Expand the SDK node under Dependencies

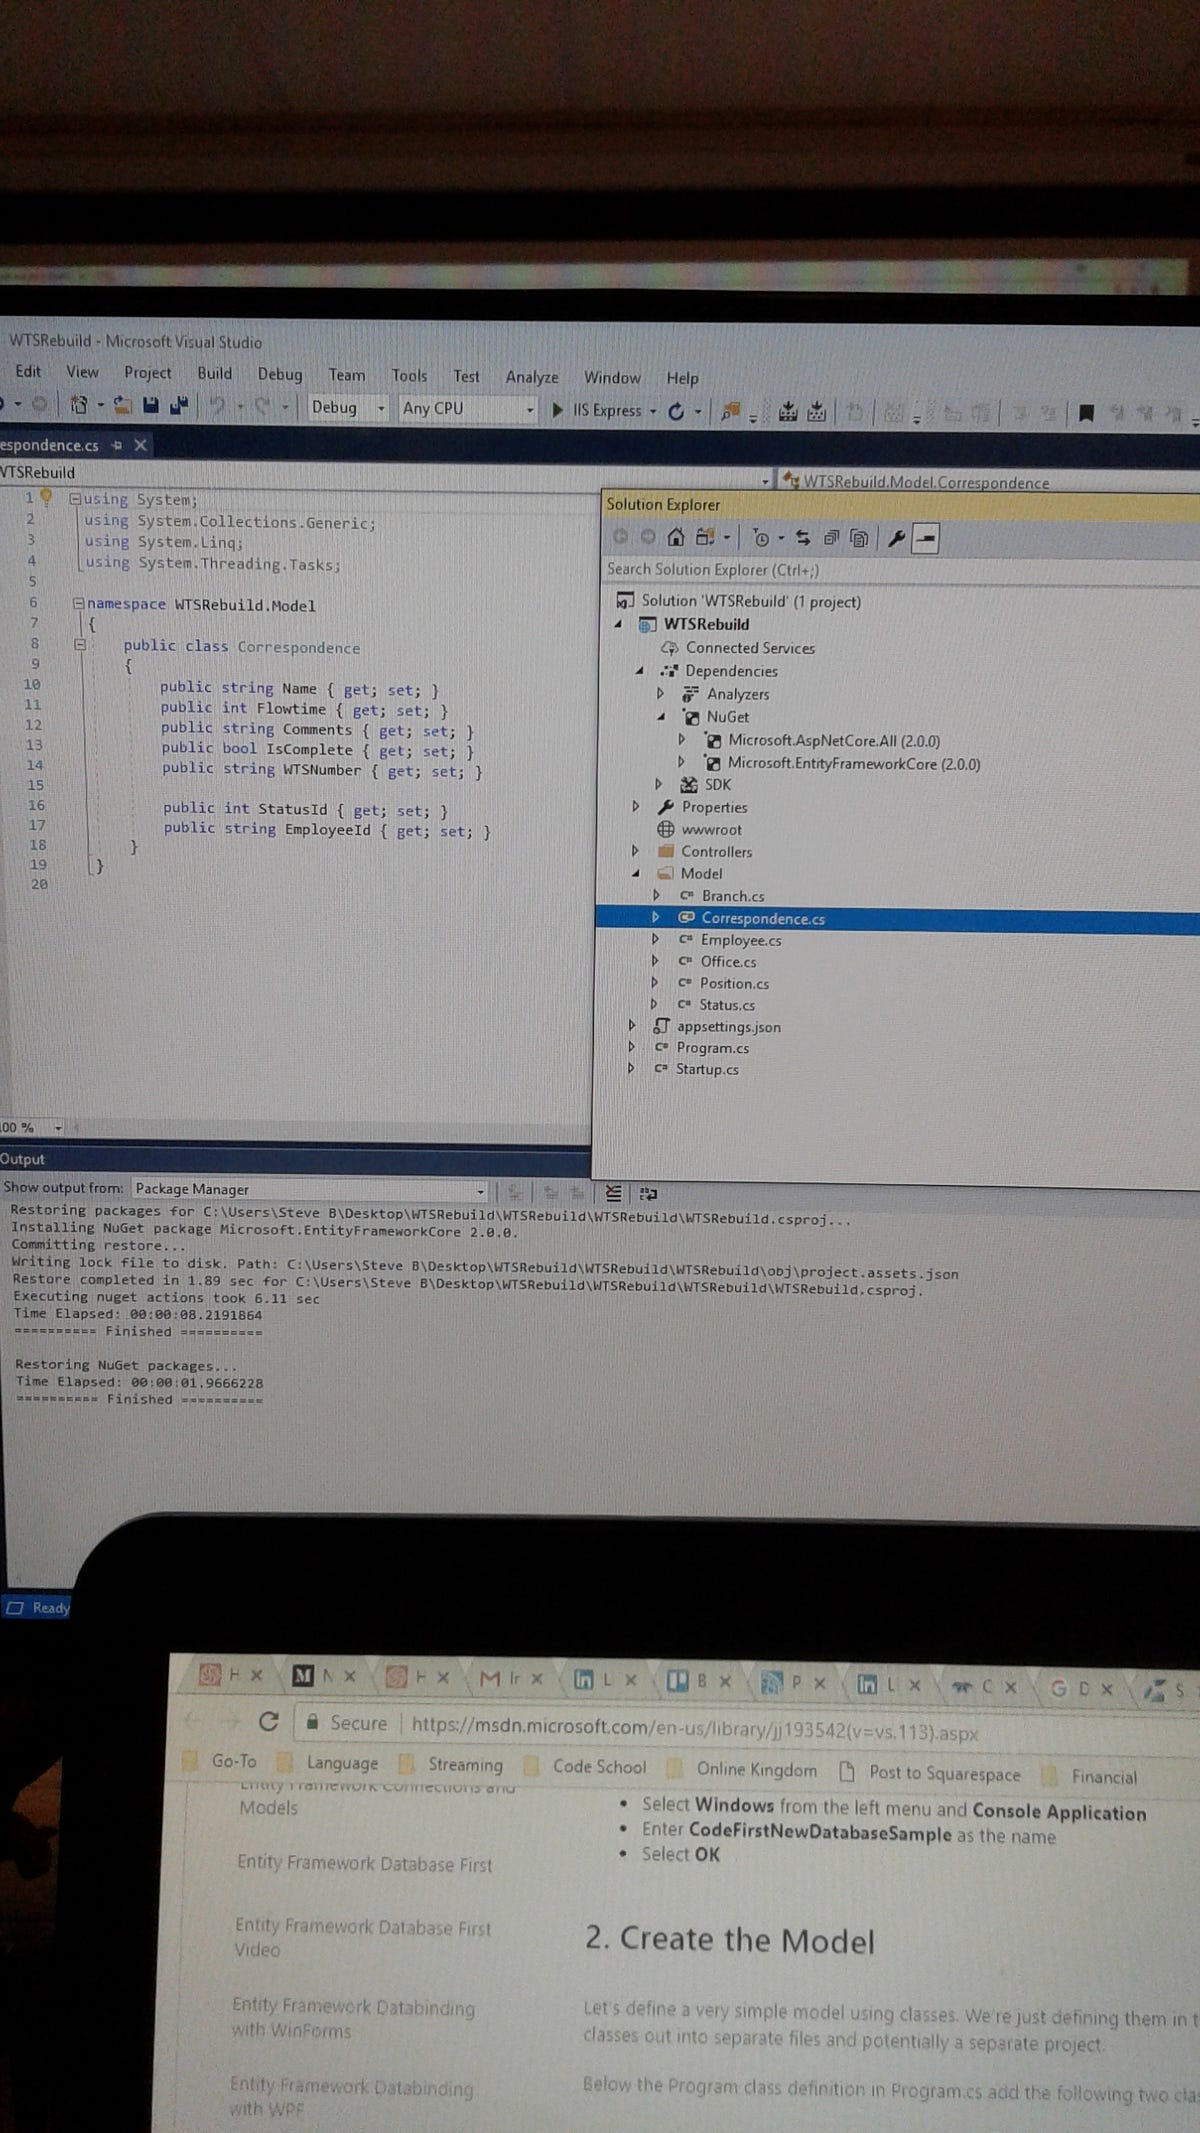coord(658,784)
